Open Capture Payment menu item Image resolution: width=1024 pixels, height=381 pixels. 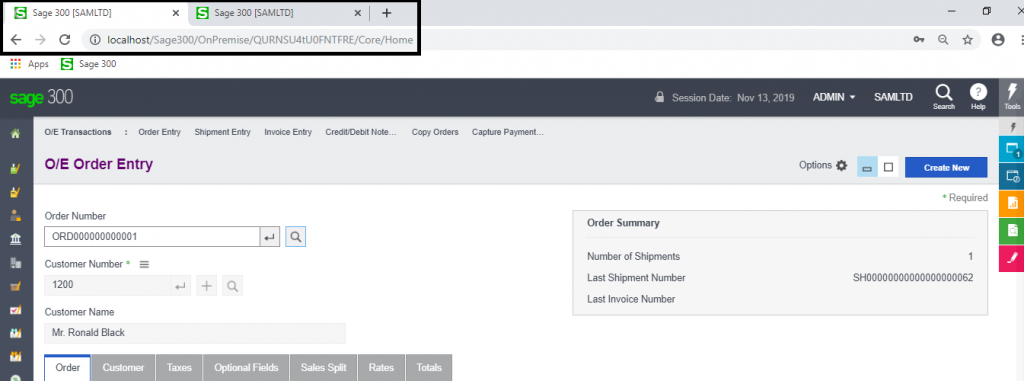(508, 132)
